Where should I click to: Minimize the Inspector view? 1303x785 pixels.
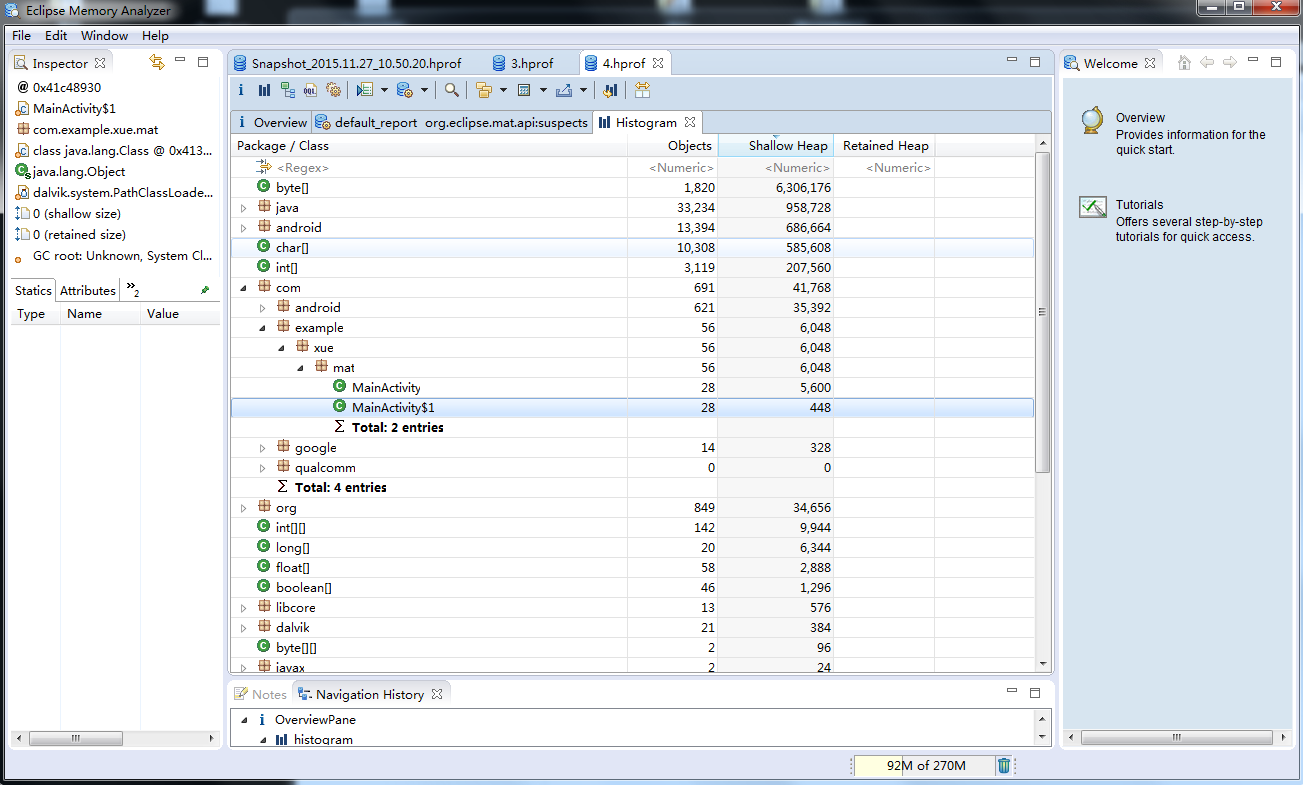click(180, 60)
